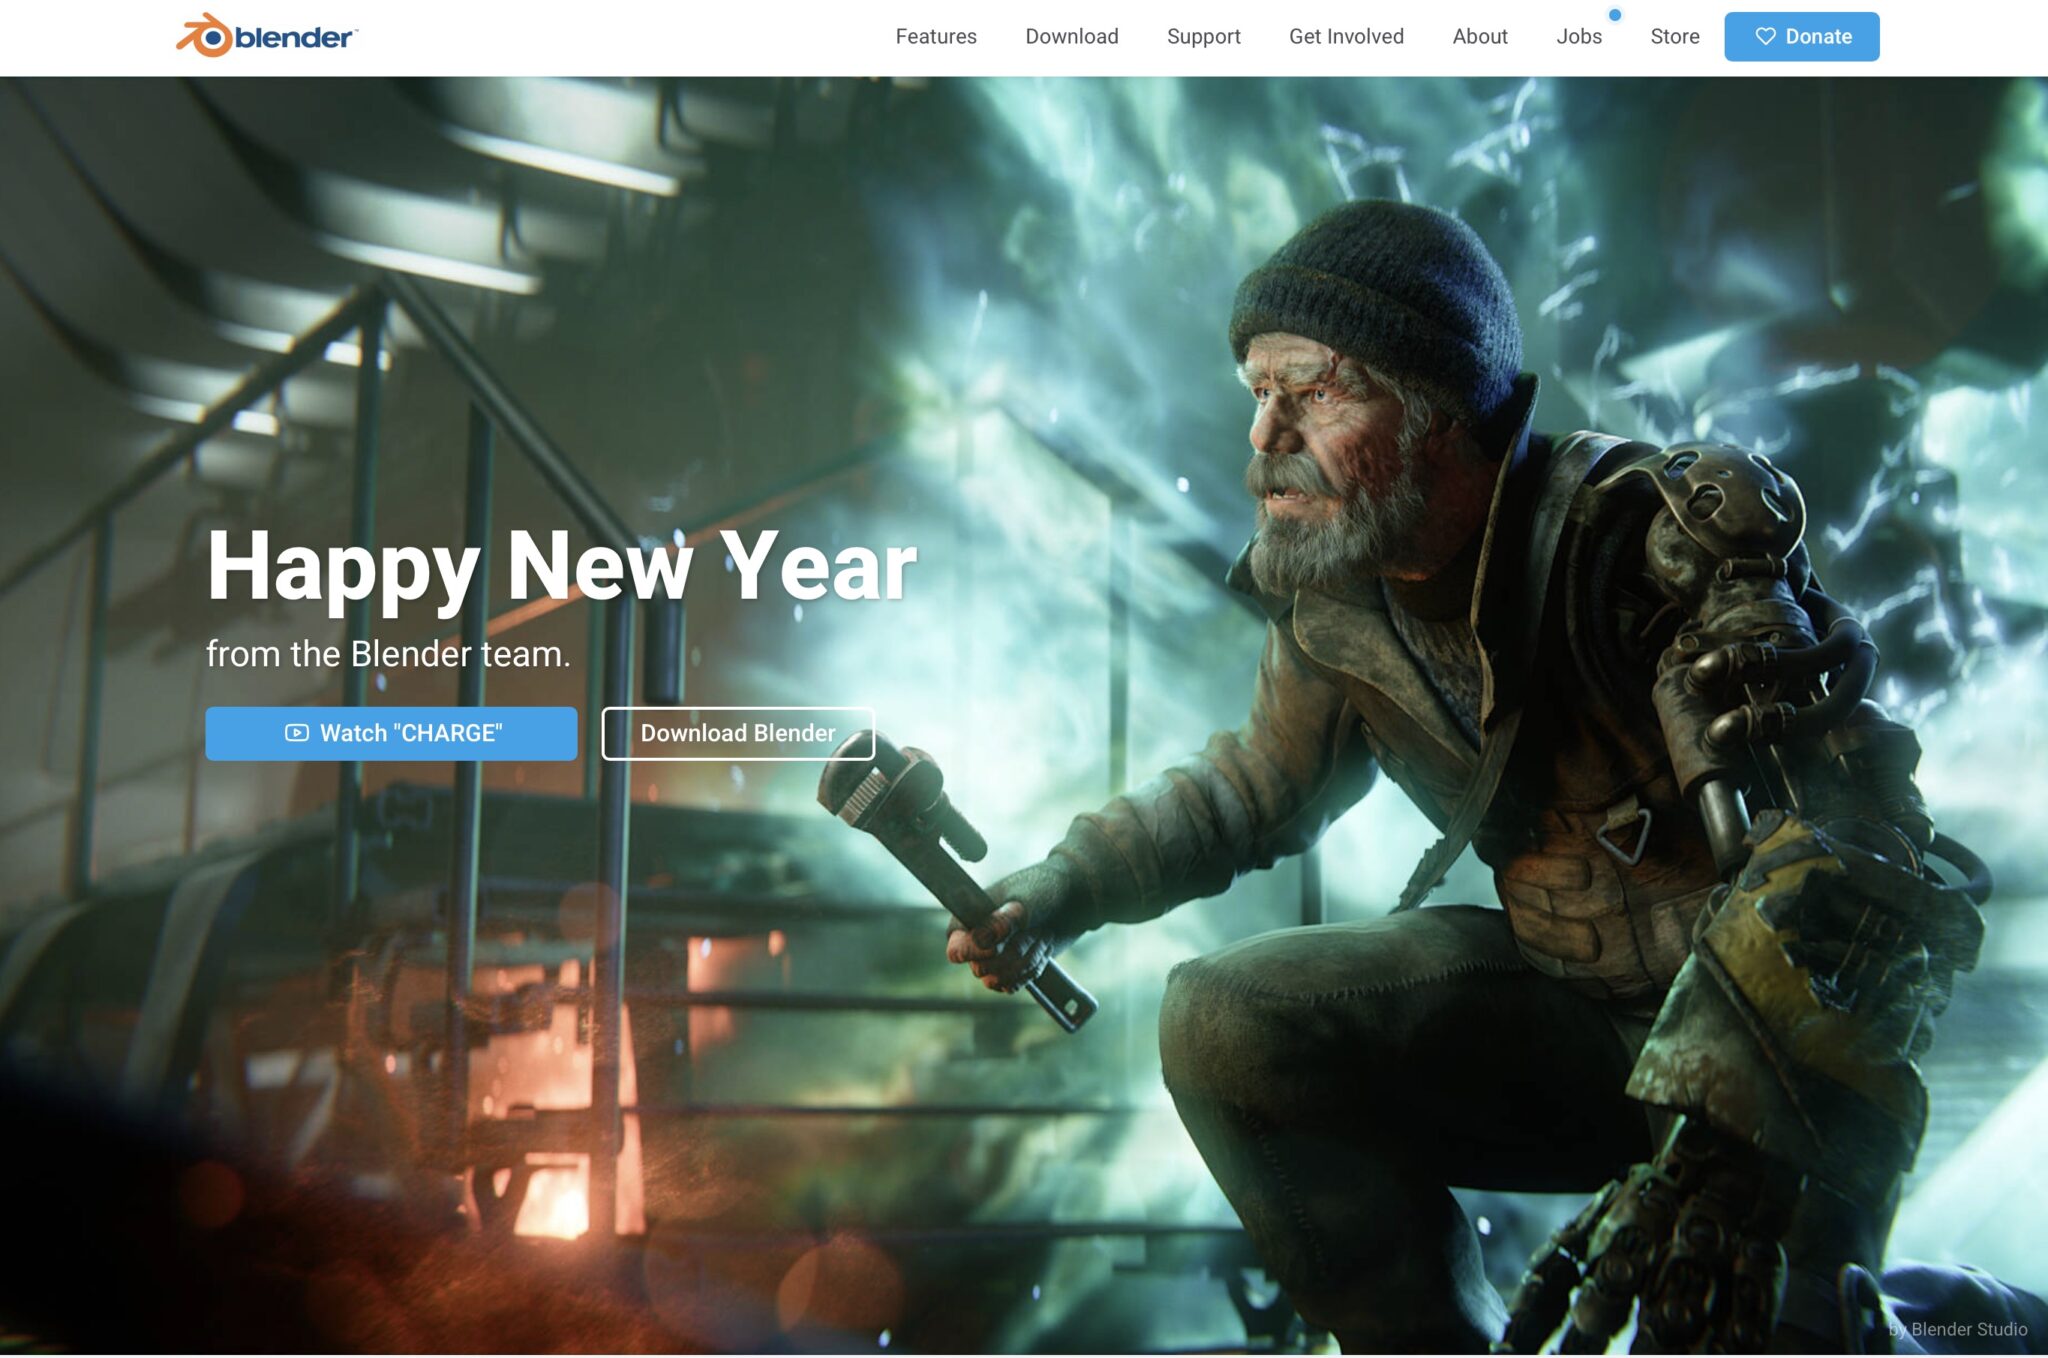2048x1358 pixels.
Task: Click the Blender logo in the header
Action: pyautogui.click(x=267, y=36)
